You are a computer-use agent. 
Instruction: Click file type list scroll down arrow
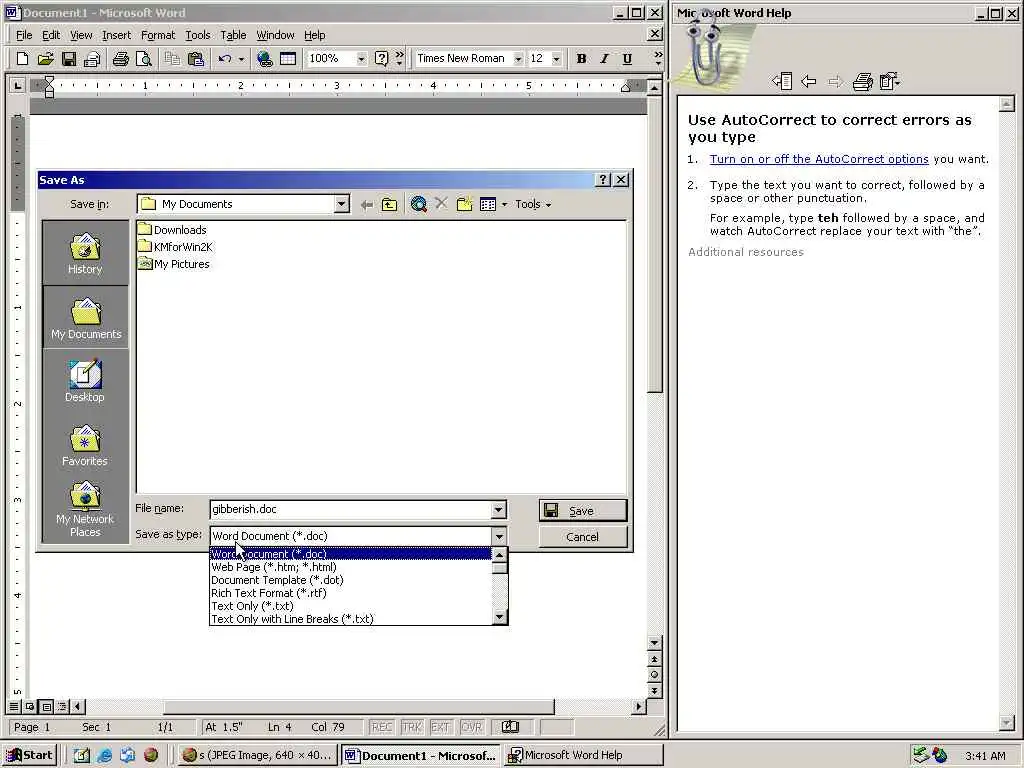tap(500, 616)
